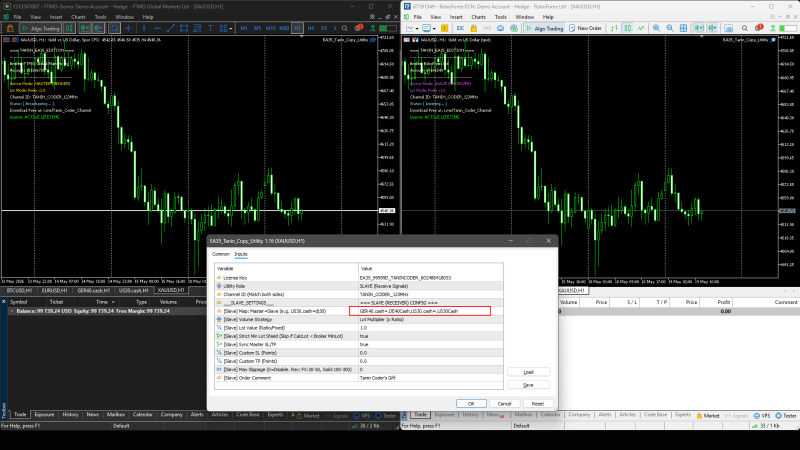The height and width of the screenshot is (450, 800).
Task: Click the search icon in FTMO toolbar
Action: 344,28
